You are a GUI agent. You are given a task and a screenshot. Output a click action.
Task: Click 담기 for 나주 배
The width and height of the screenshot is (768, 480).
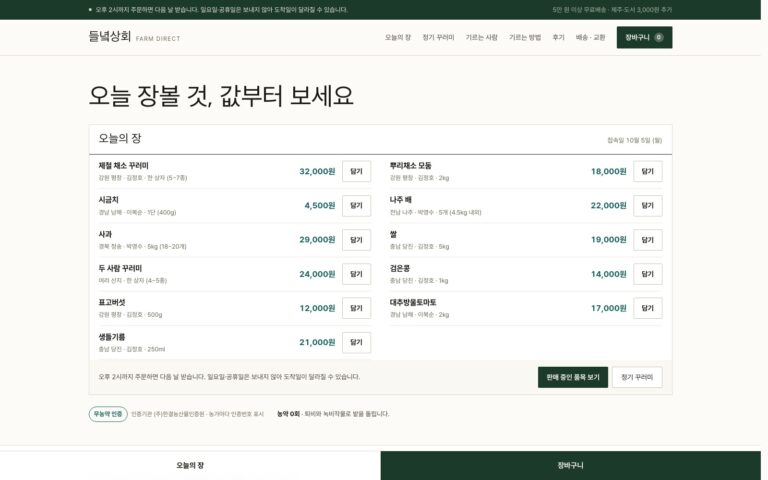click(x=648, y=206)
